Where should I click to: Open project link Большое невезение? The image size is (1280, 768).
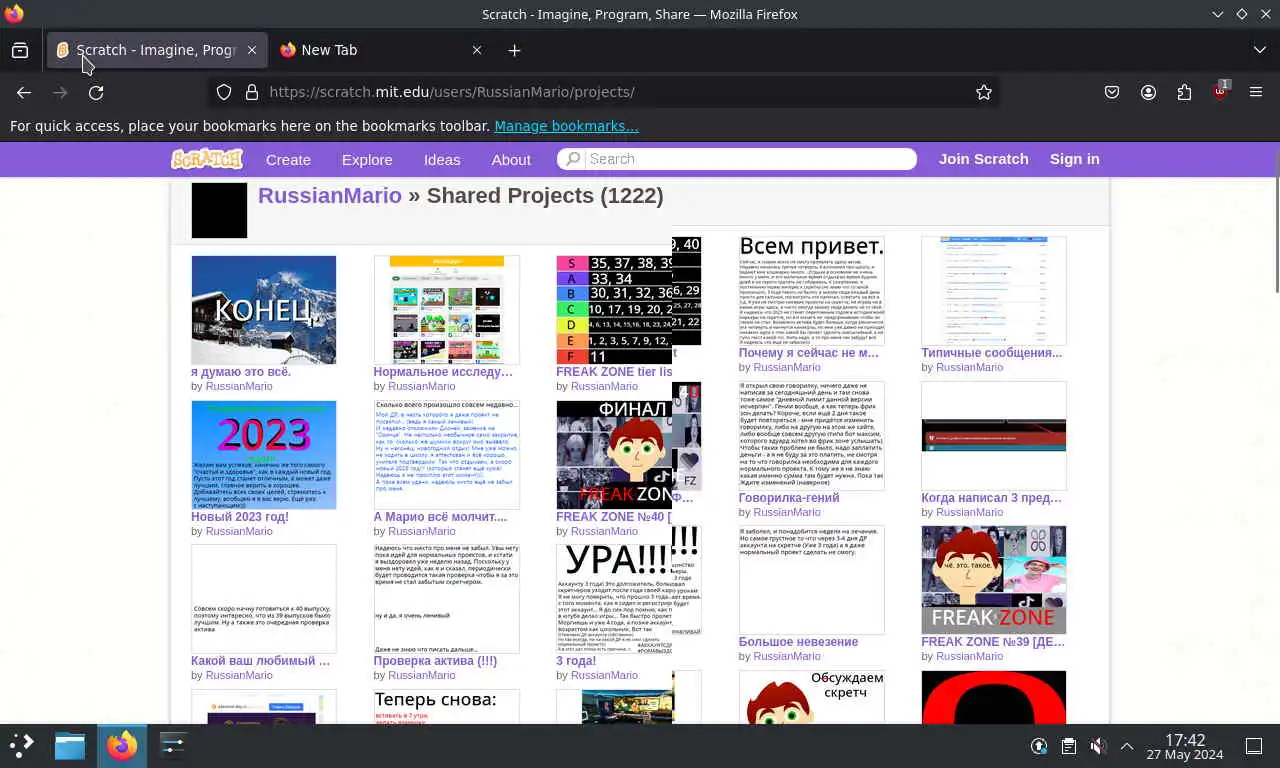point(798,642)
